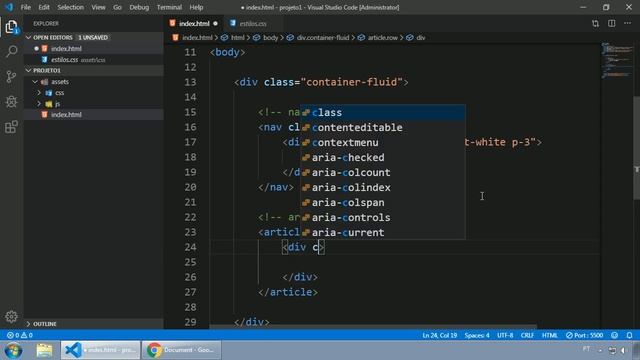Viewport: 640px width, 360px height.
Task: Click the Ln 24, Col 19 status item
Action: 440,335
